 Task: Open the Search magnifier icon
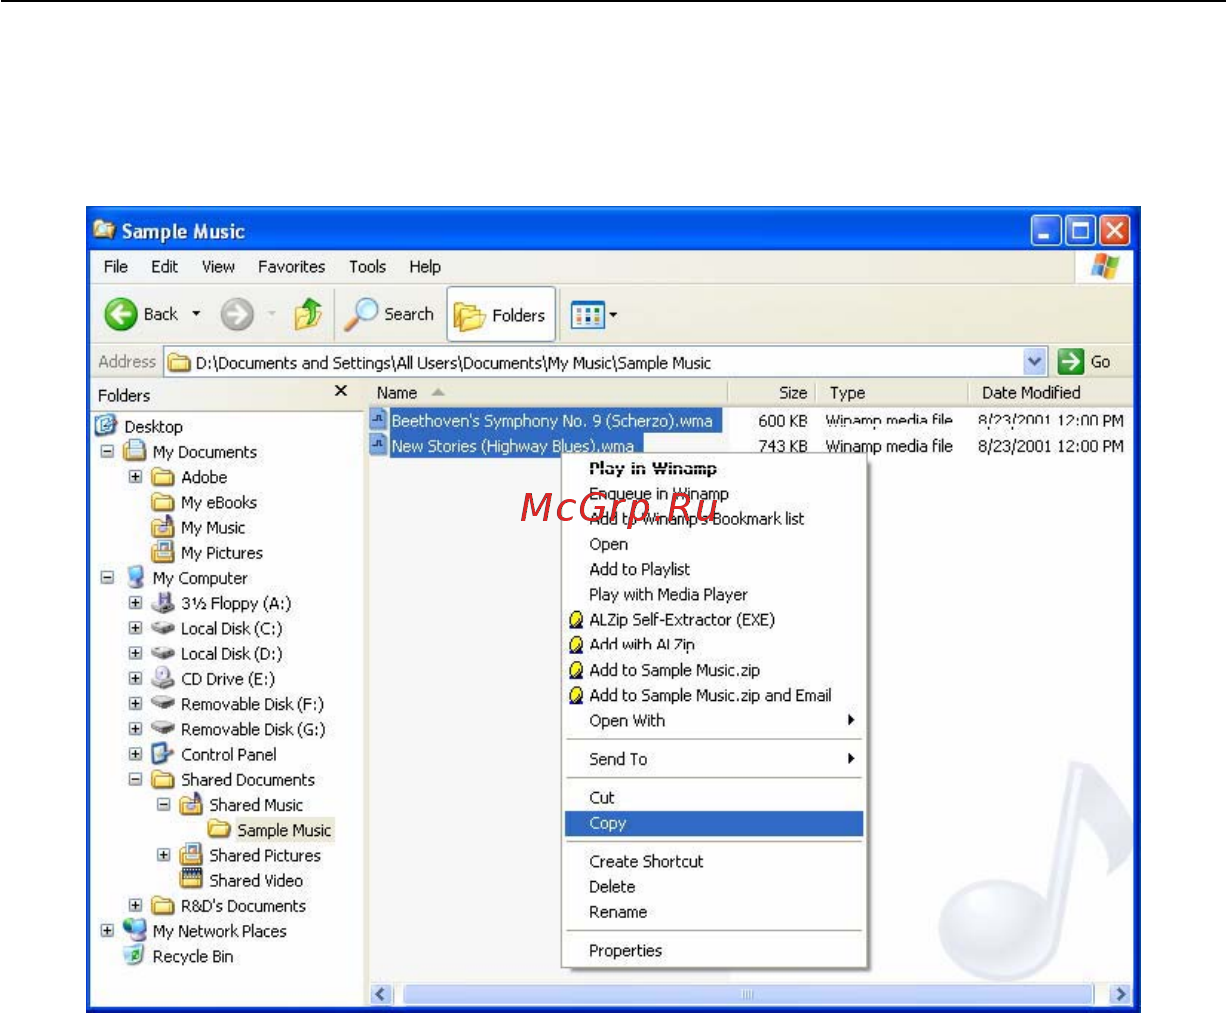(360, 315)
